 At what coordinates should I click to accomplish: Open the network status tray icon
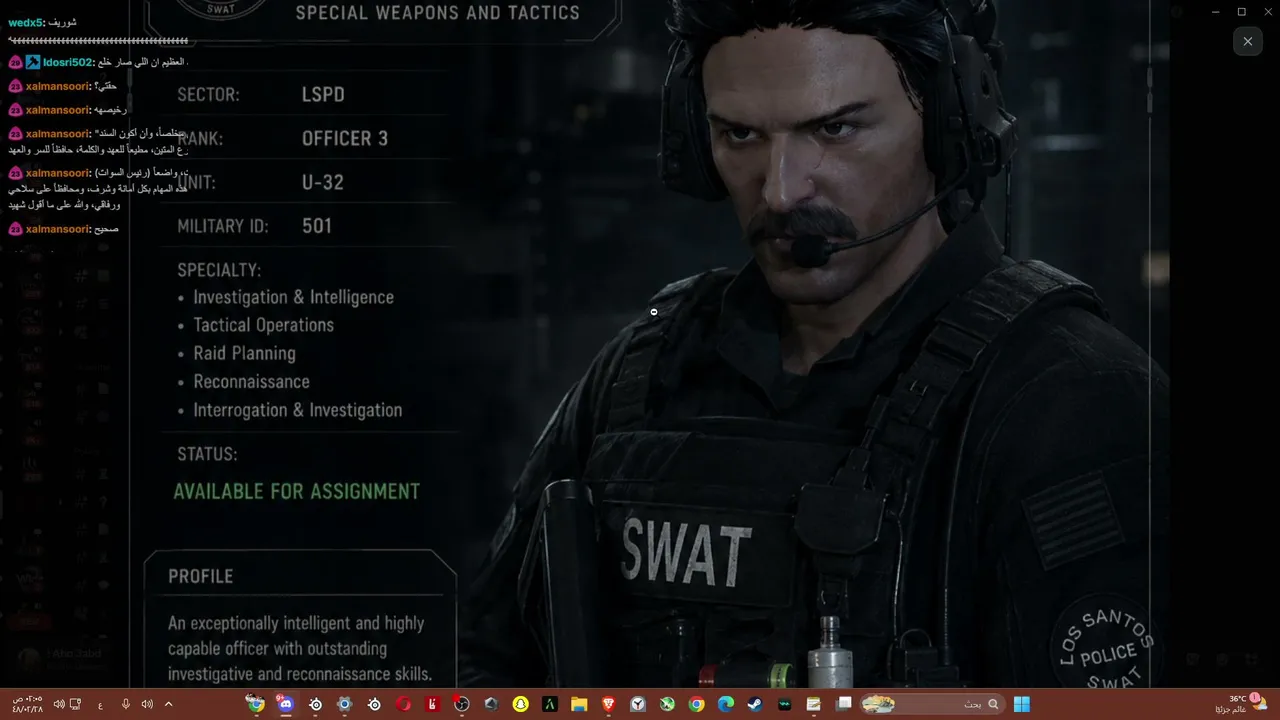(76, 704)
